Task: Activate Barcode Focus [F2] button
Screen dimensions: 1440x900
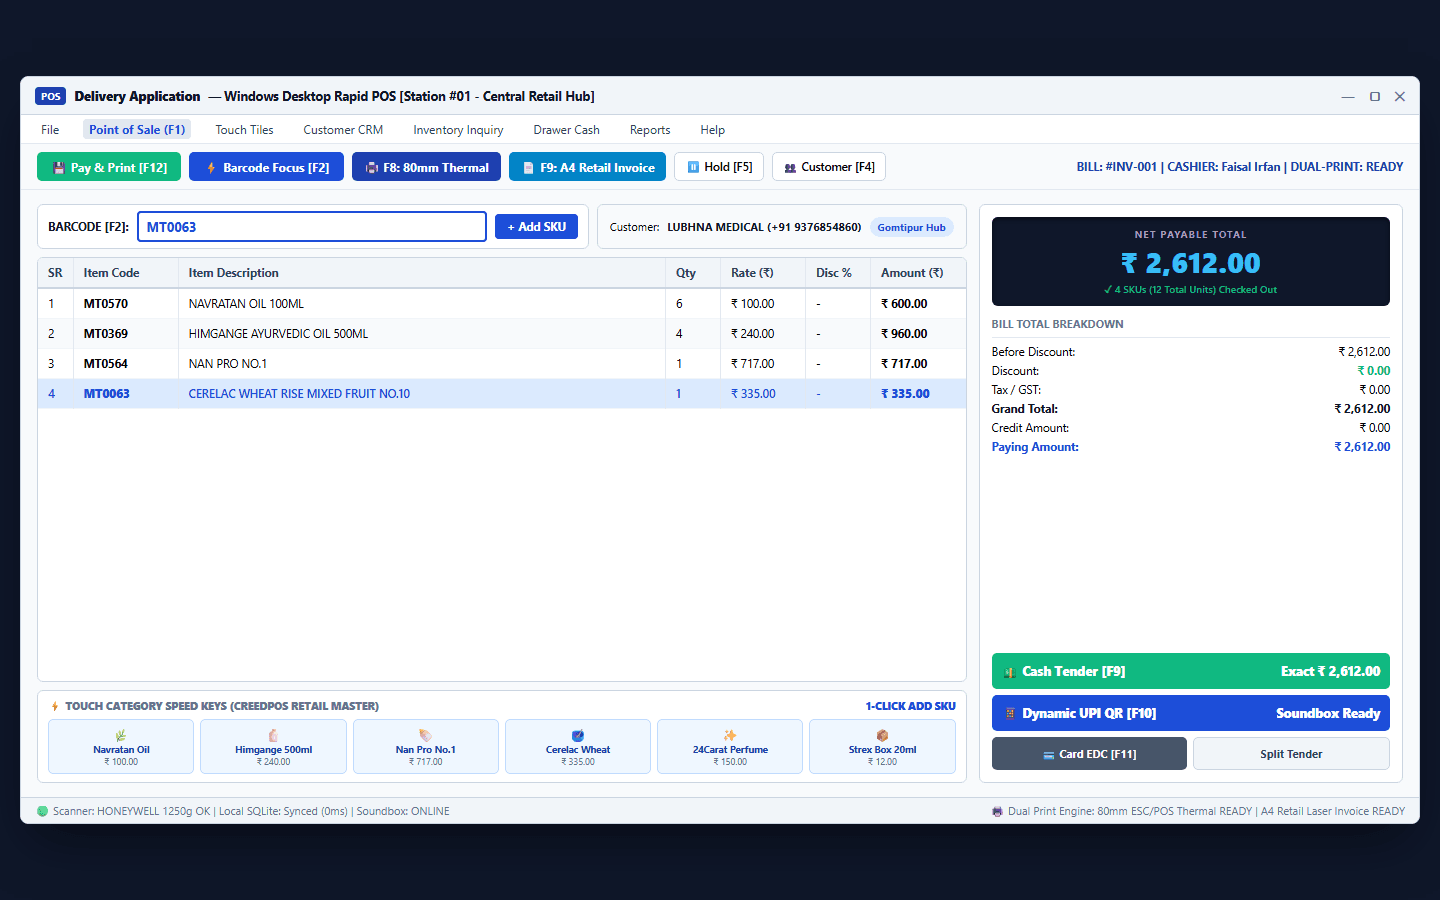Action: [x=266, y=167]
